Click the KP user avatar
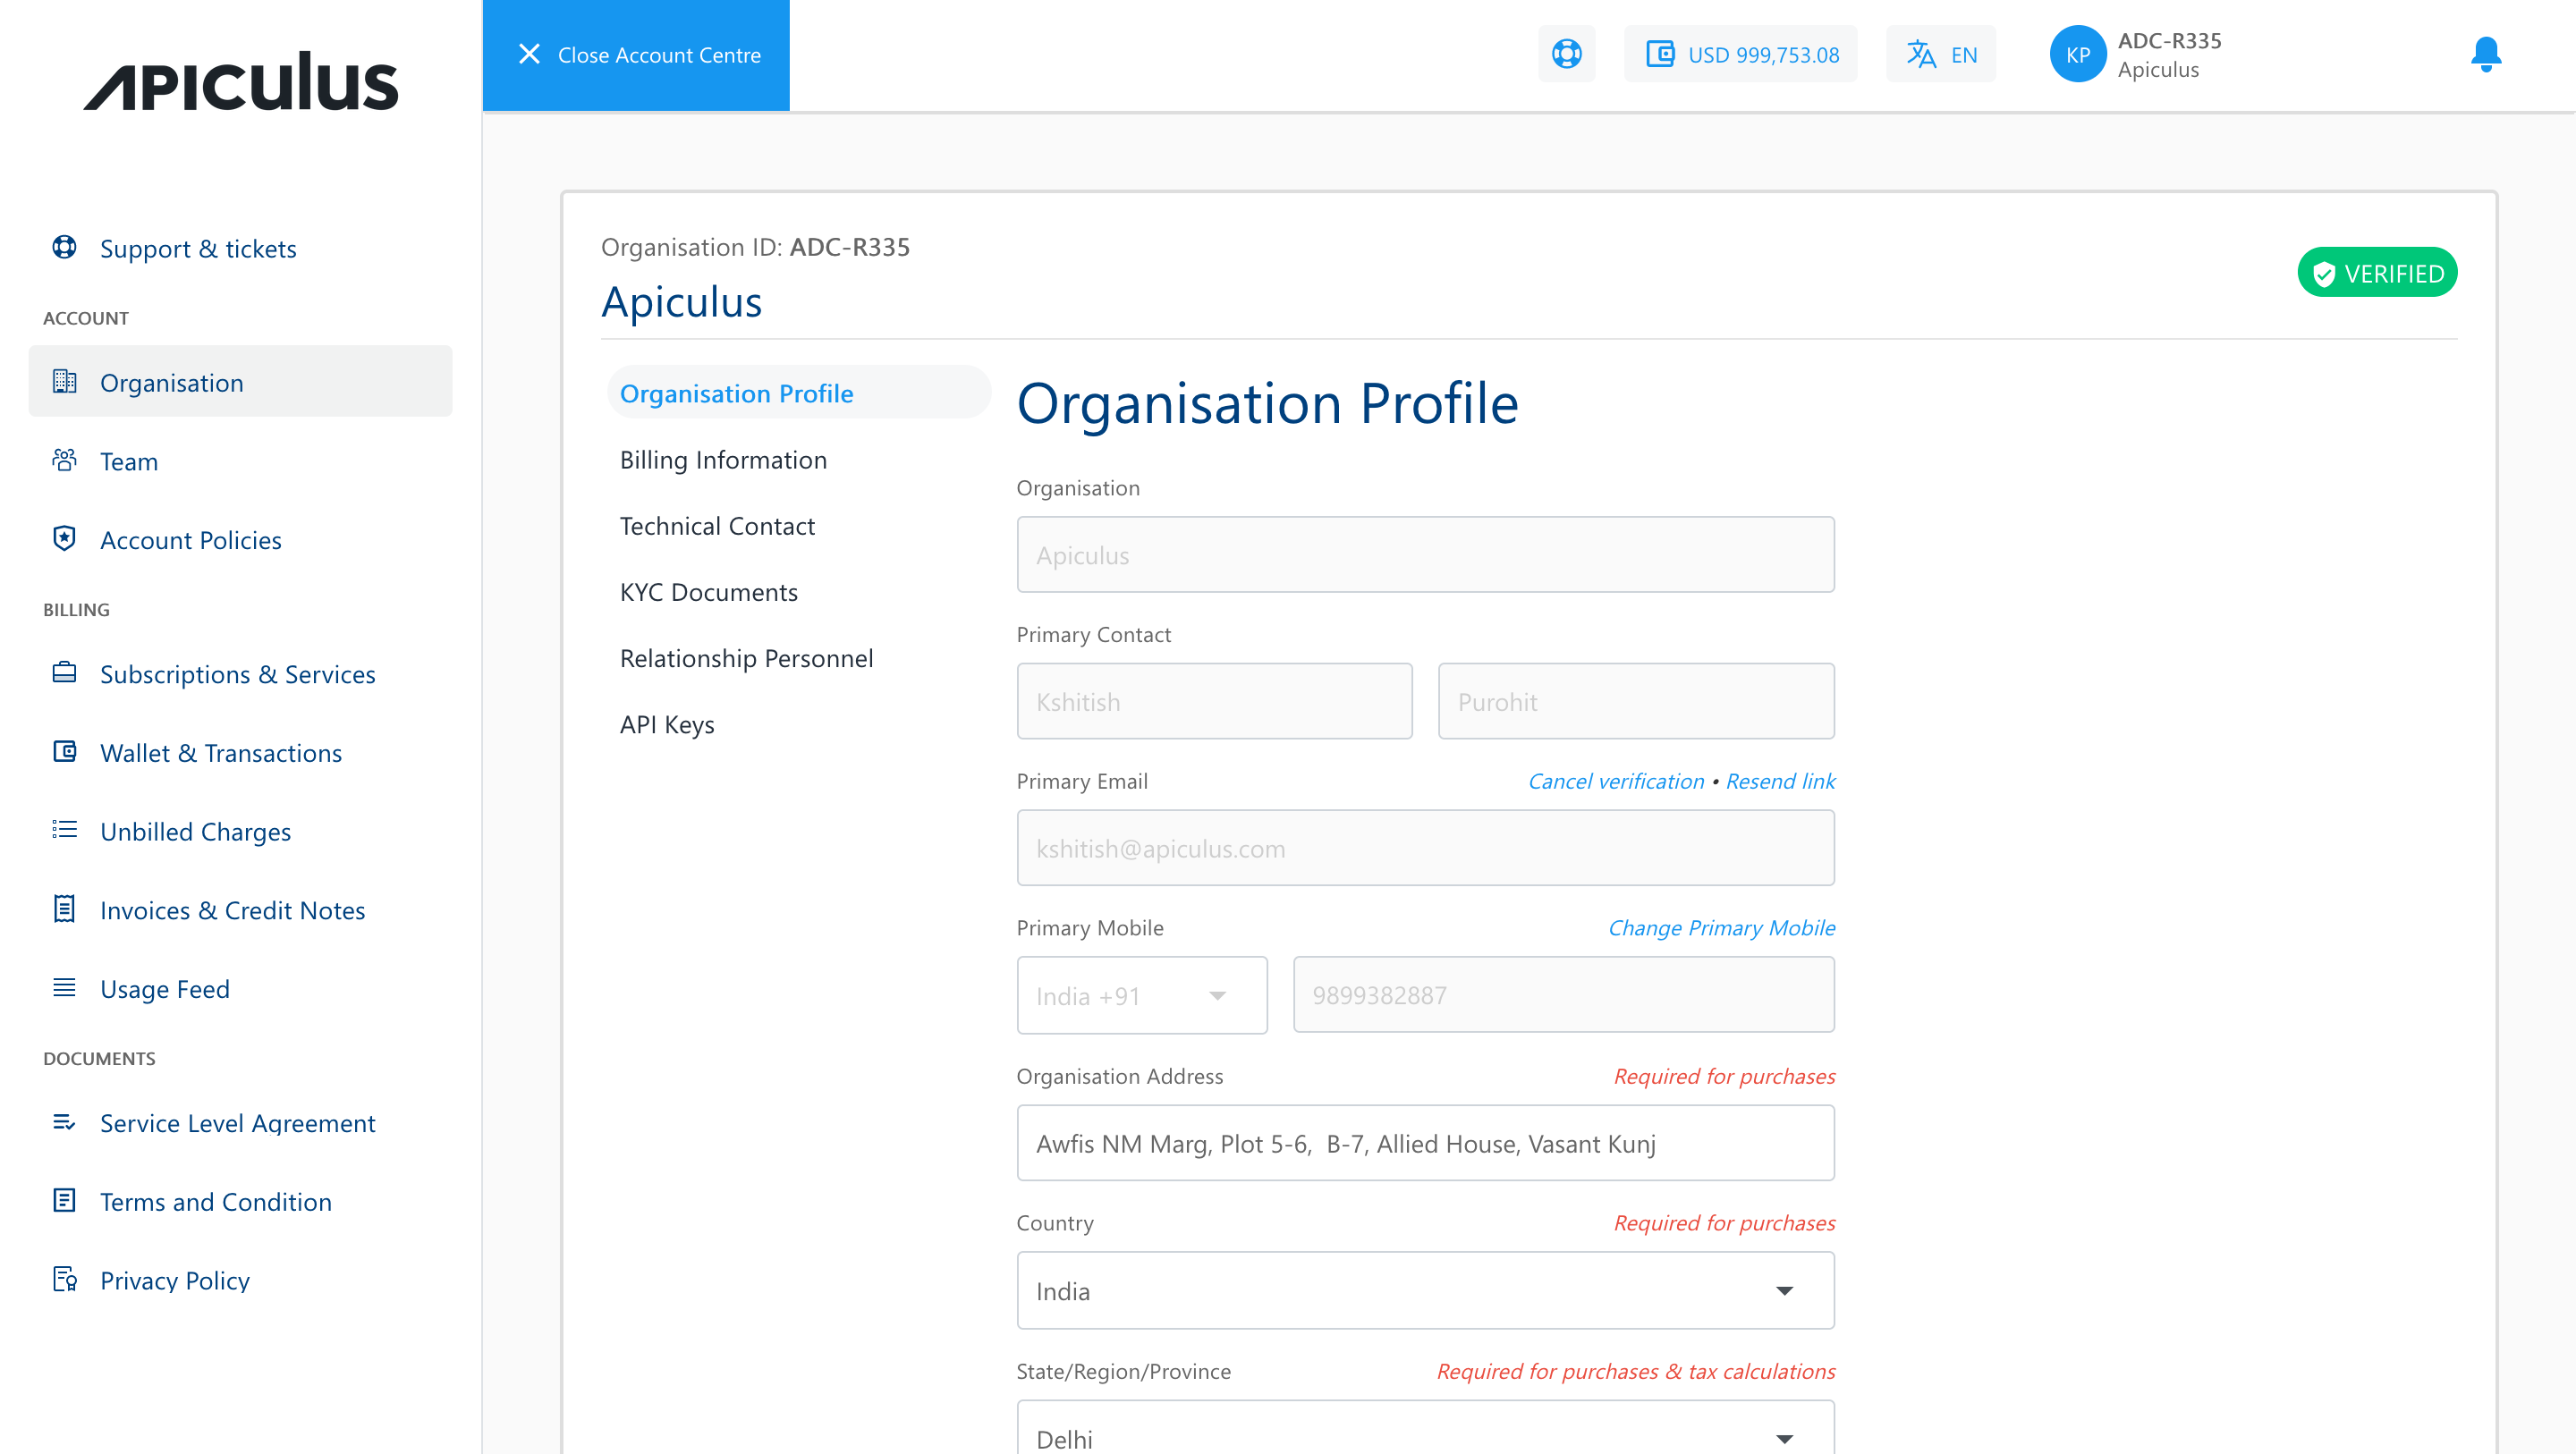The height and width of the screenshot is (1454, 2576). (x=2078, y=54)
